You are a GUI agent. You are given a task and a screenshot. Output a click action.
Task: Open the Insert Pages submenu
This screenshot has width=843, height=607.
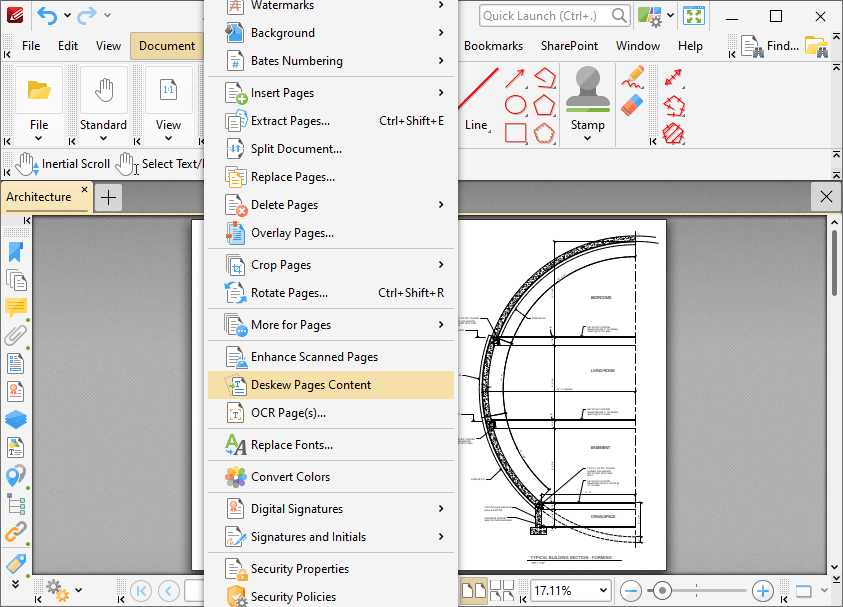coord(331,93)
